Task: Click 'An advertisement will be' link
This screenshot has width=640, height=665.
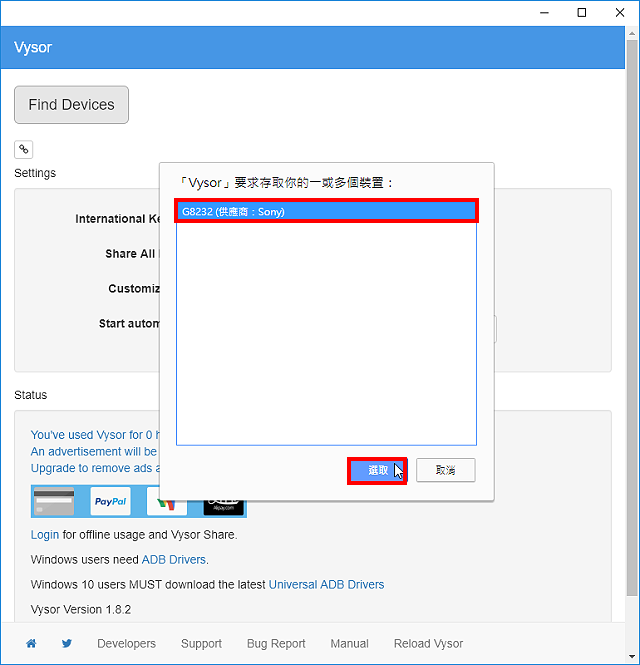Action: pyautogui.click(x=95, y=451)
